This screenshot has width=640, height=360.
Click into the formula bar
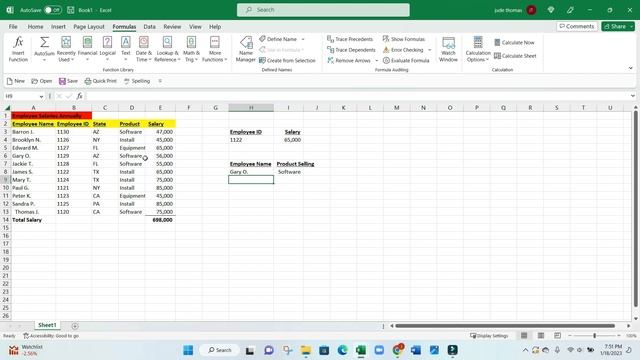coord(357,96)
